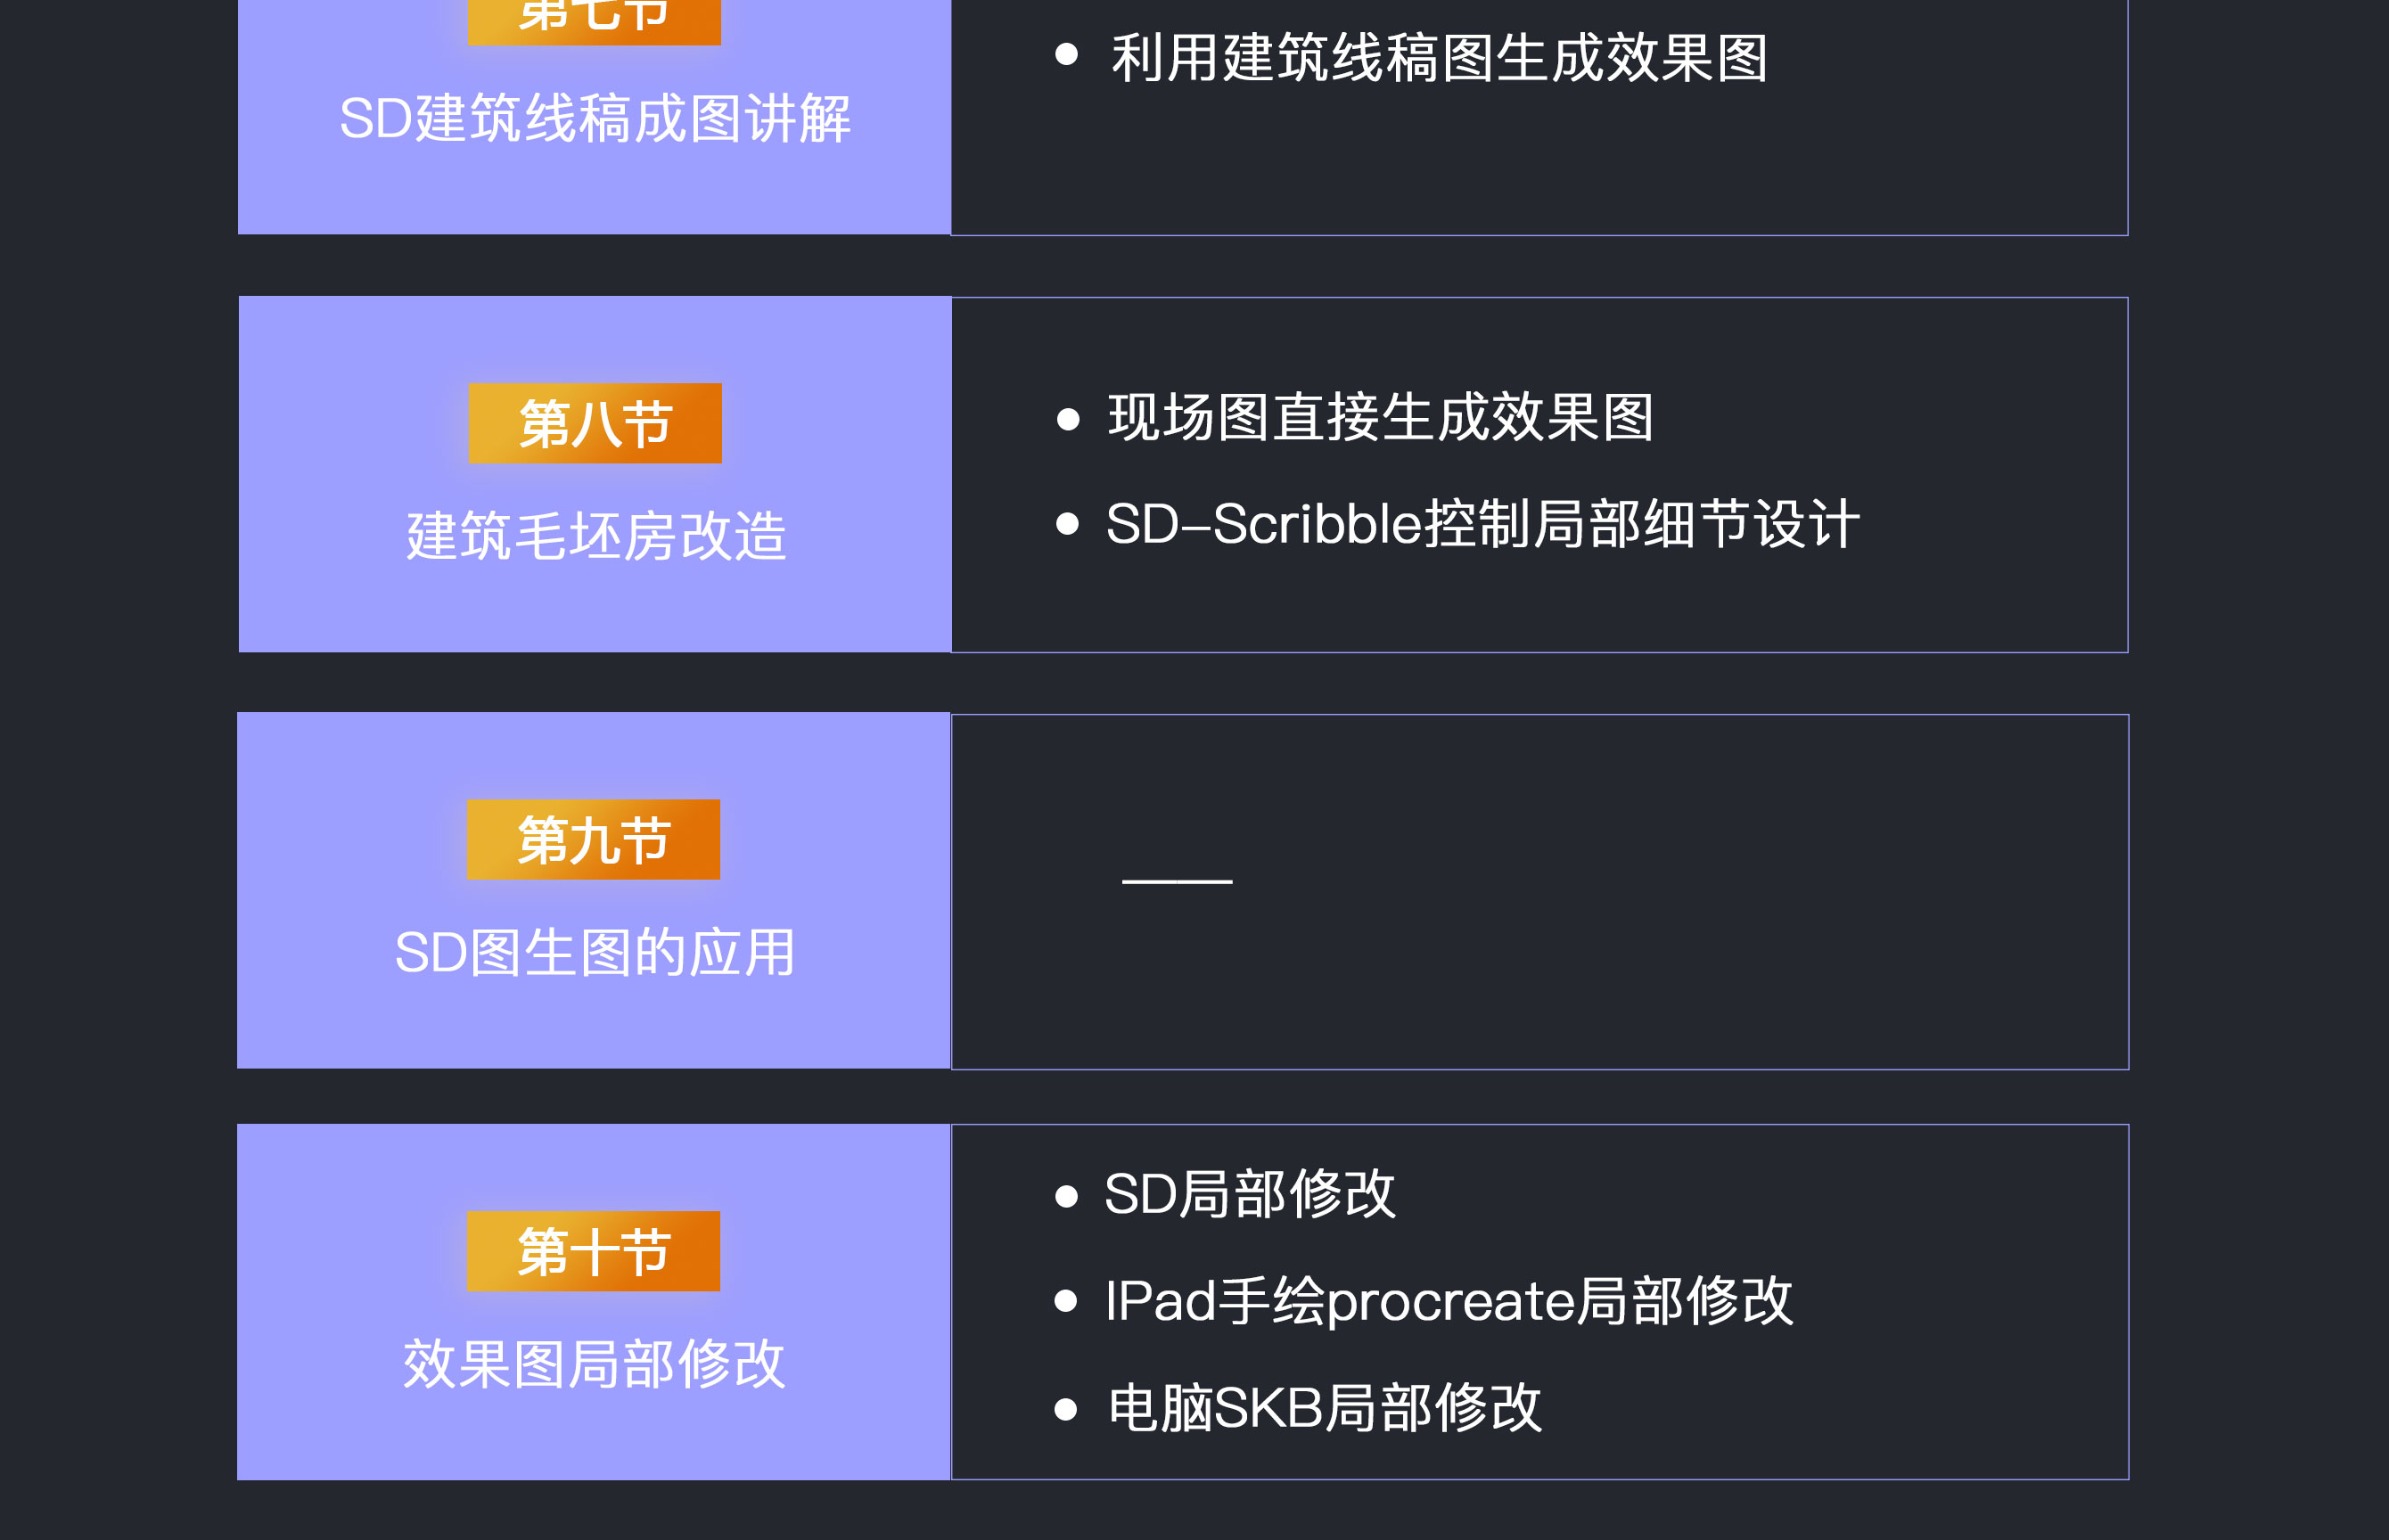Click the bullet dot before SD-Scribble控制局部细节设计

coord(1068,524)
